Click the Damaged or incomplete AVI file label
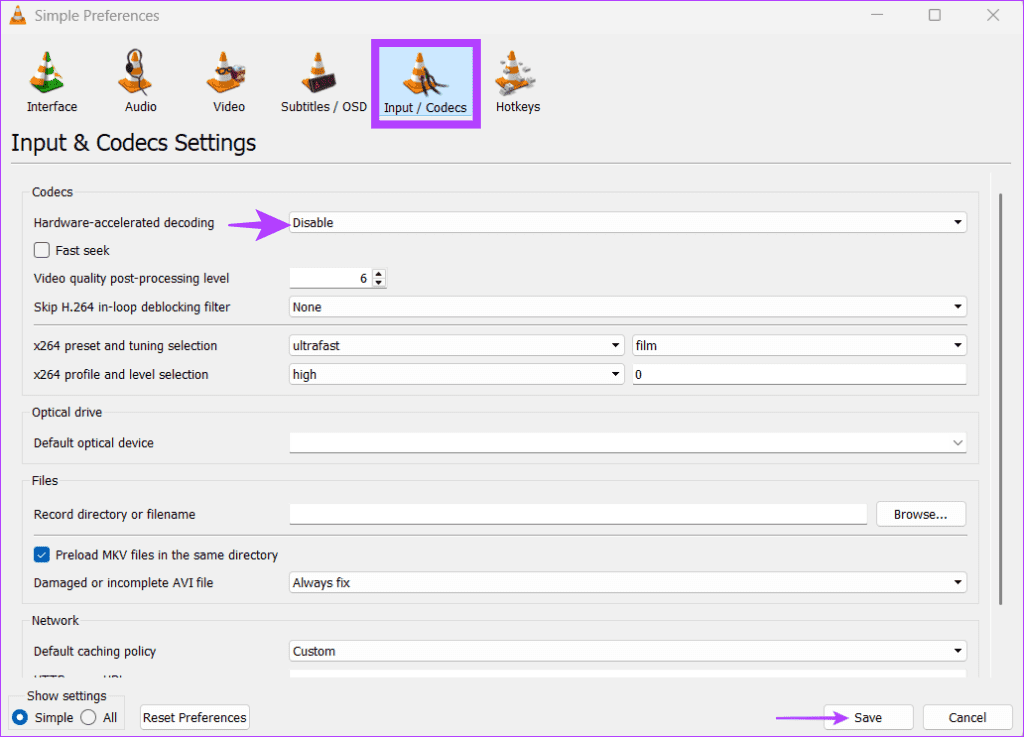Viewport: 1024px width, 737px height. (x=123, y=582)
